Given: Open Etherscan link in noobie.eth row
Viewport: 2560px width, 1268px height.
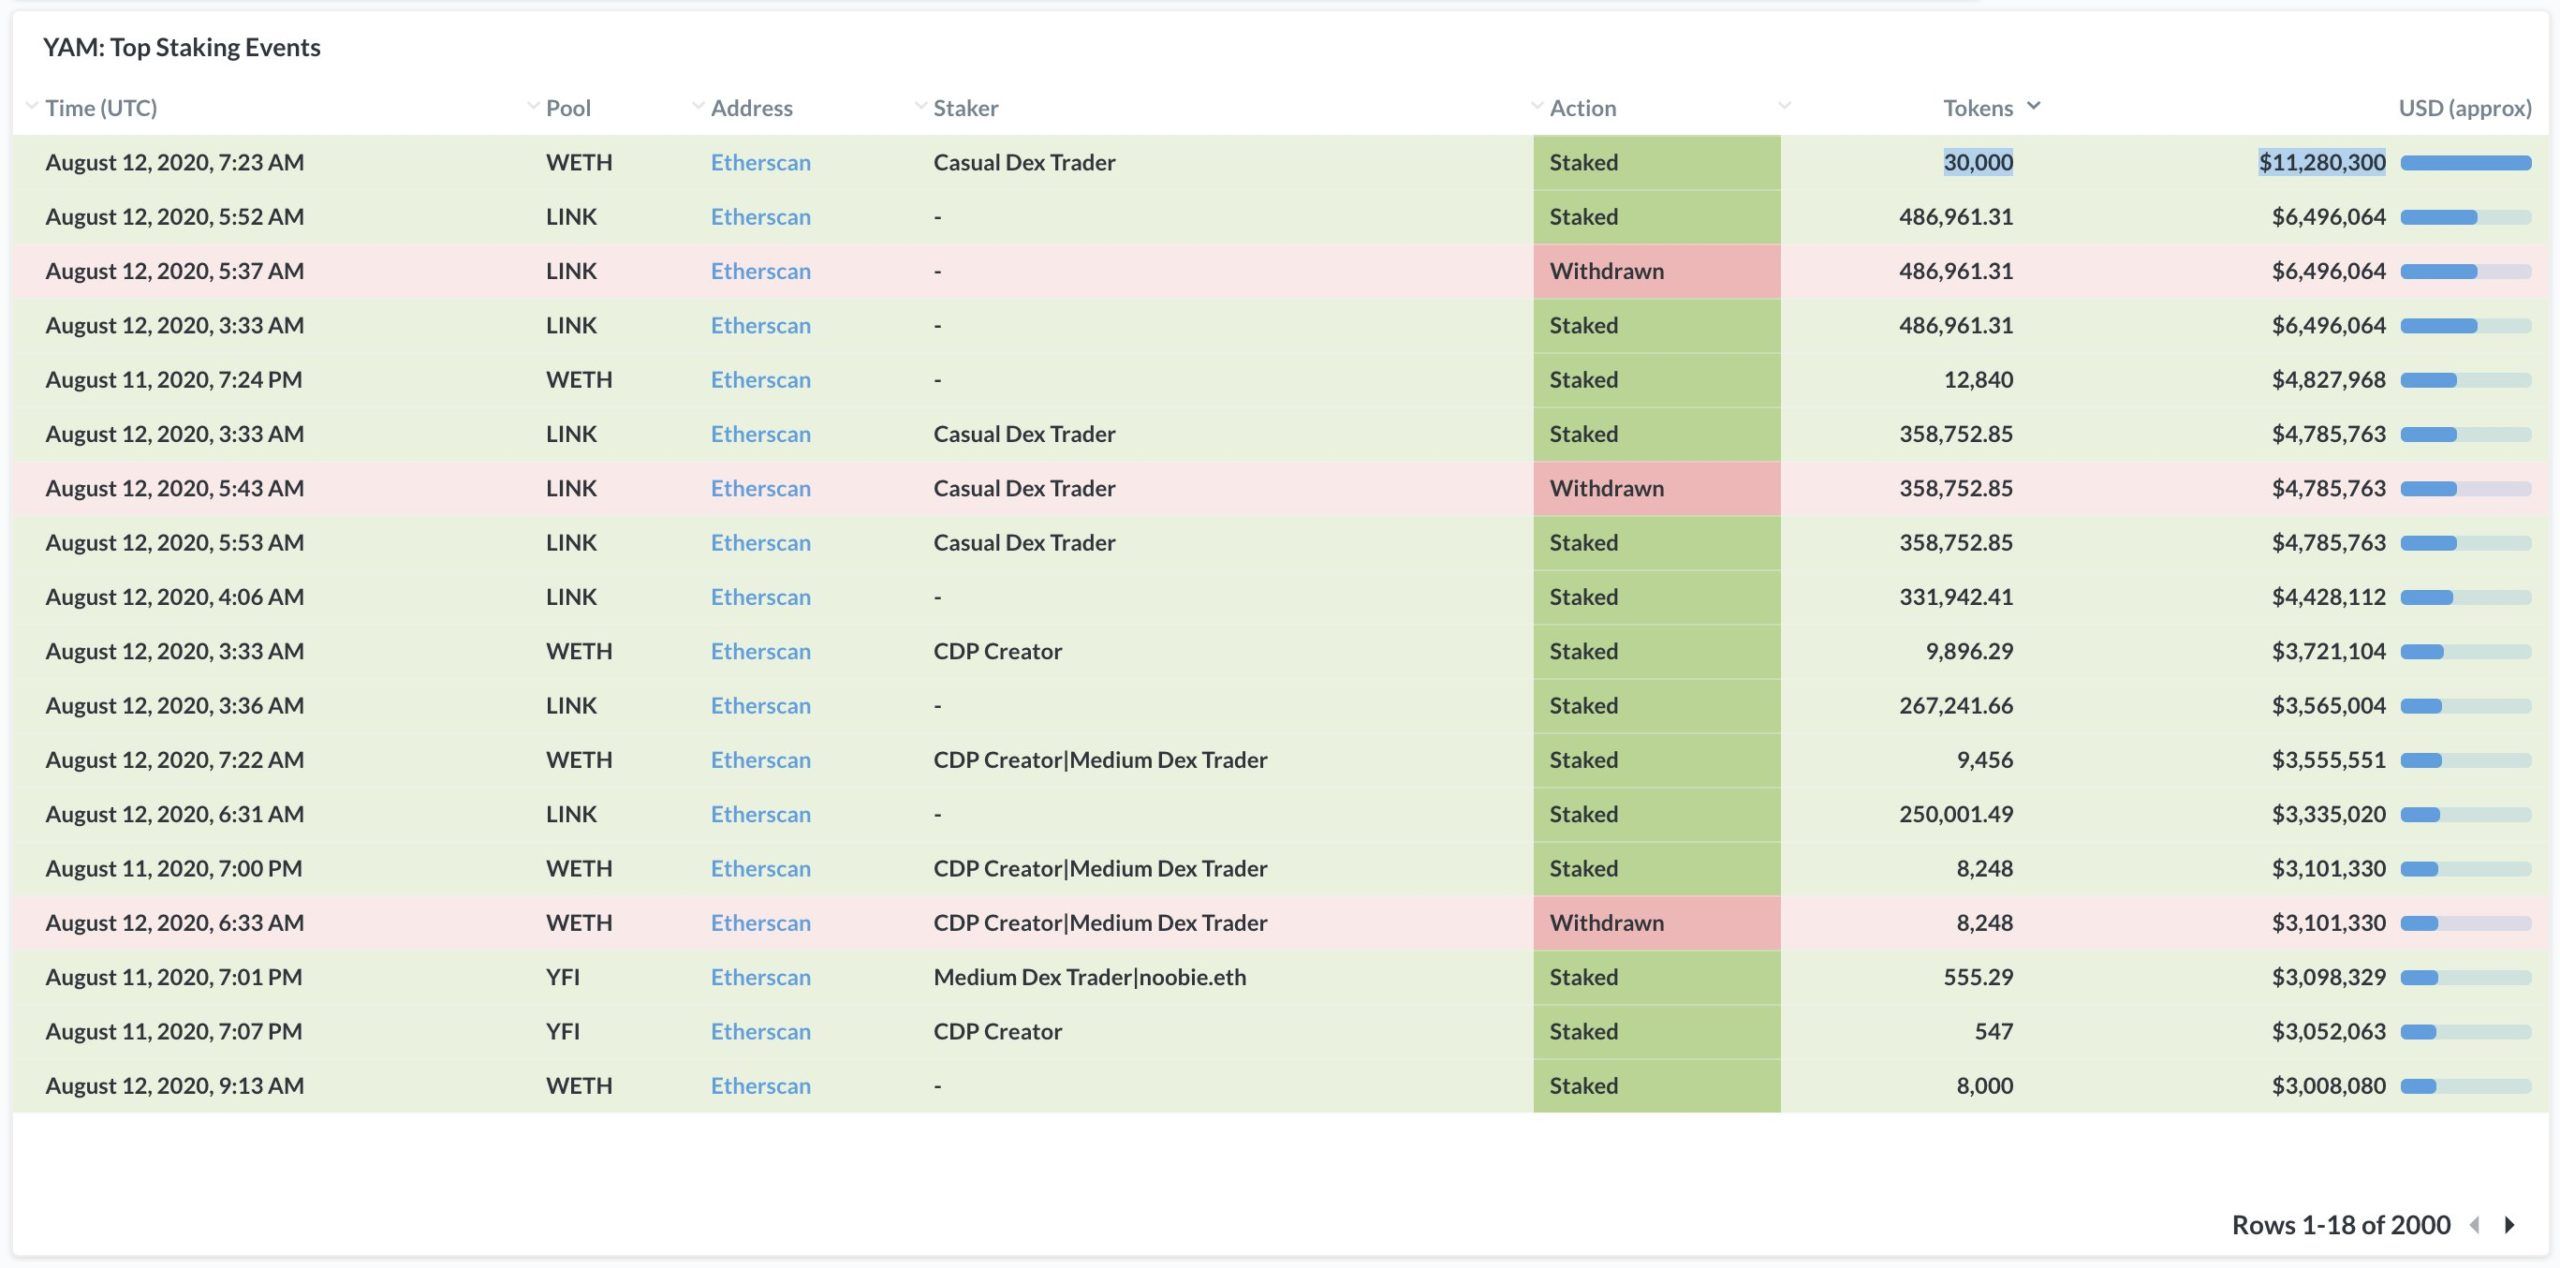Looking at the screenshot, I should click(x=760, y=977).
